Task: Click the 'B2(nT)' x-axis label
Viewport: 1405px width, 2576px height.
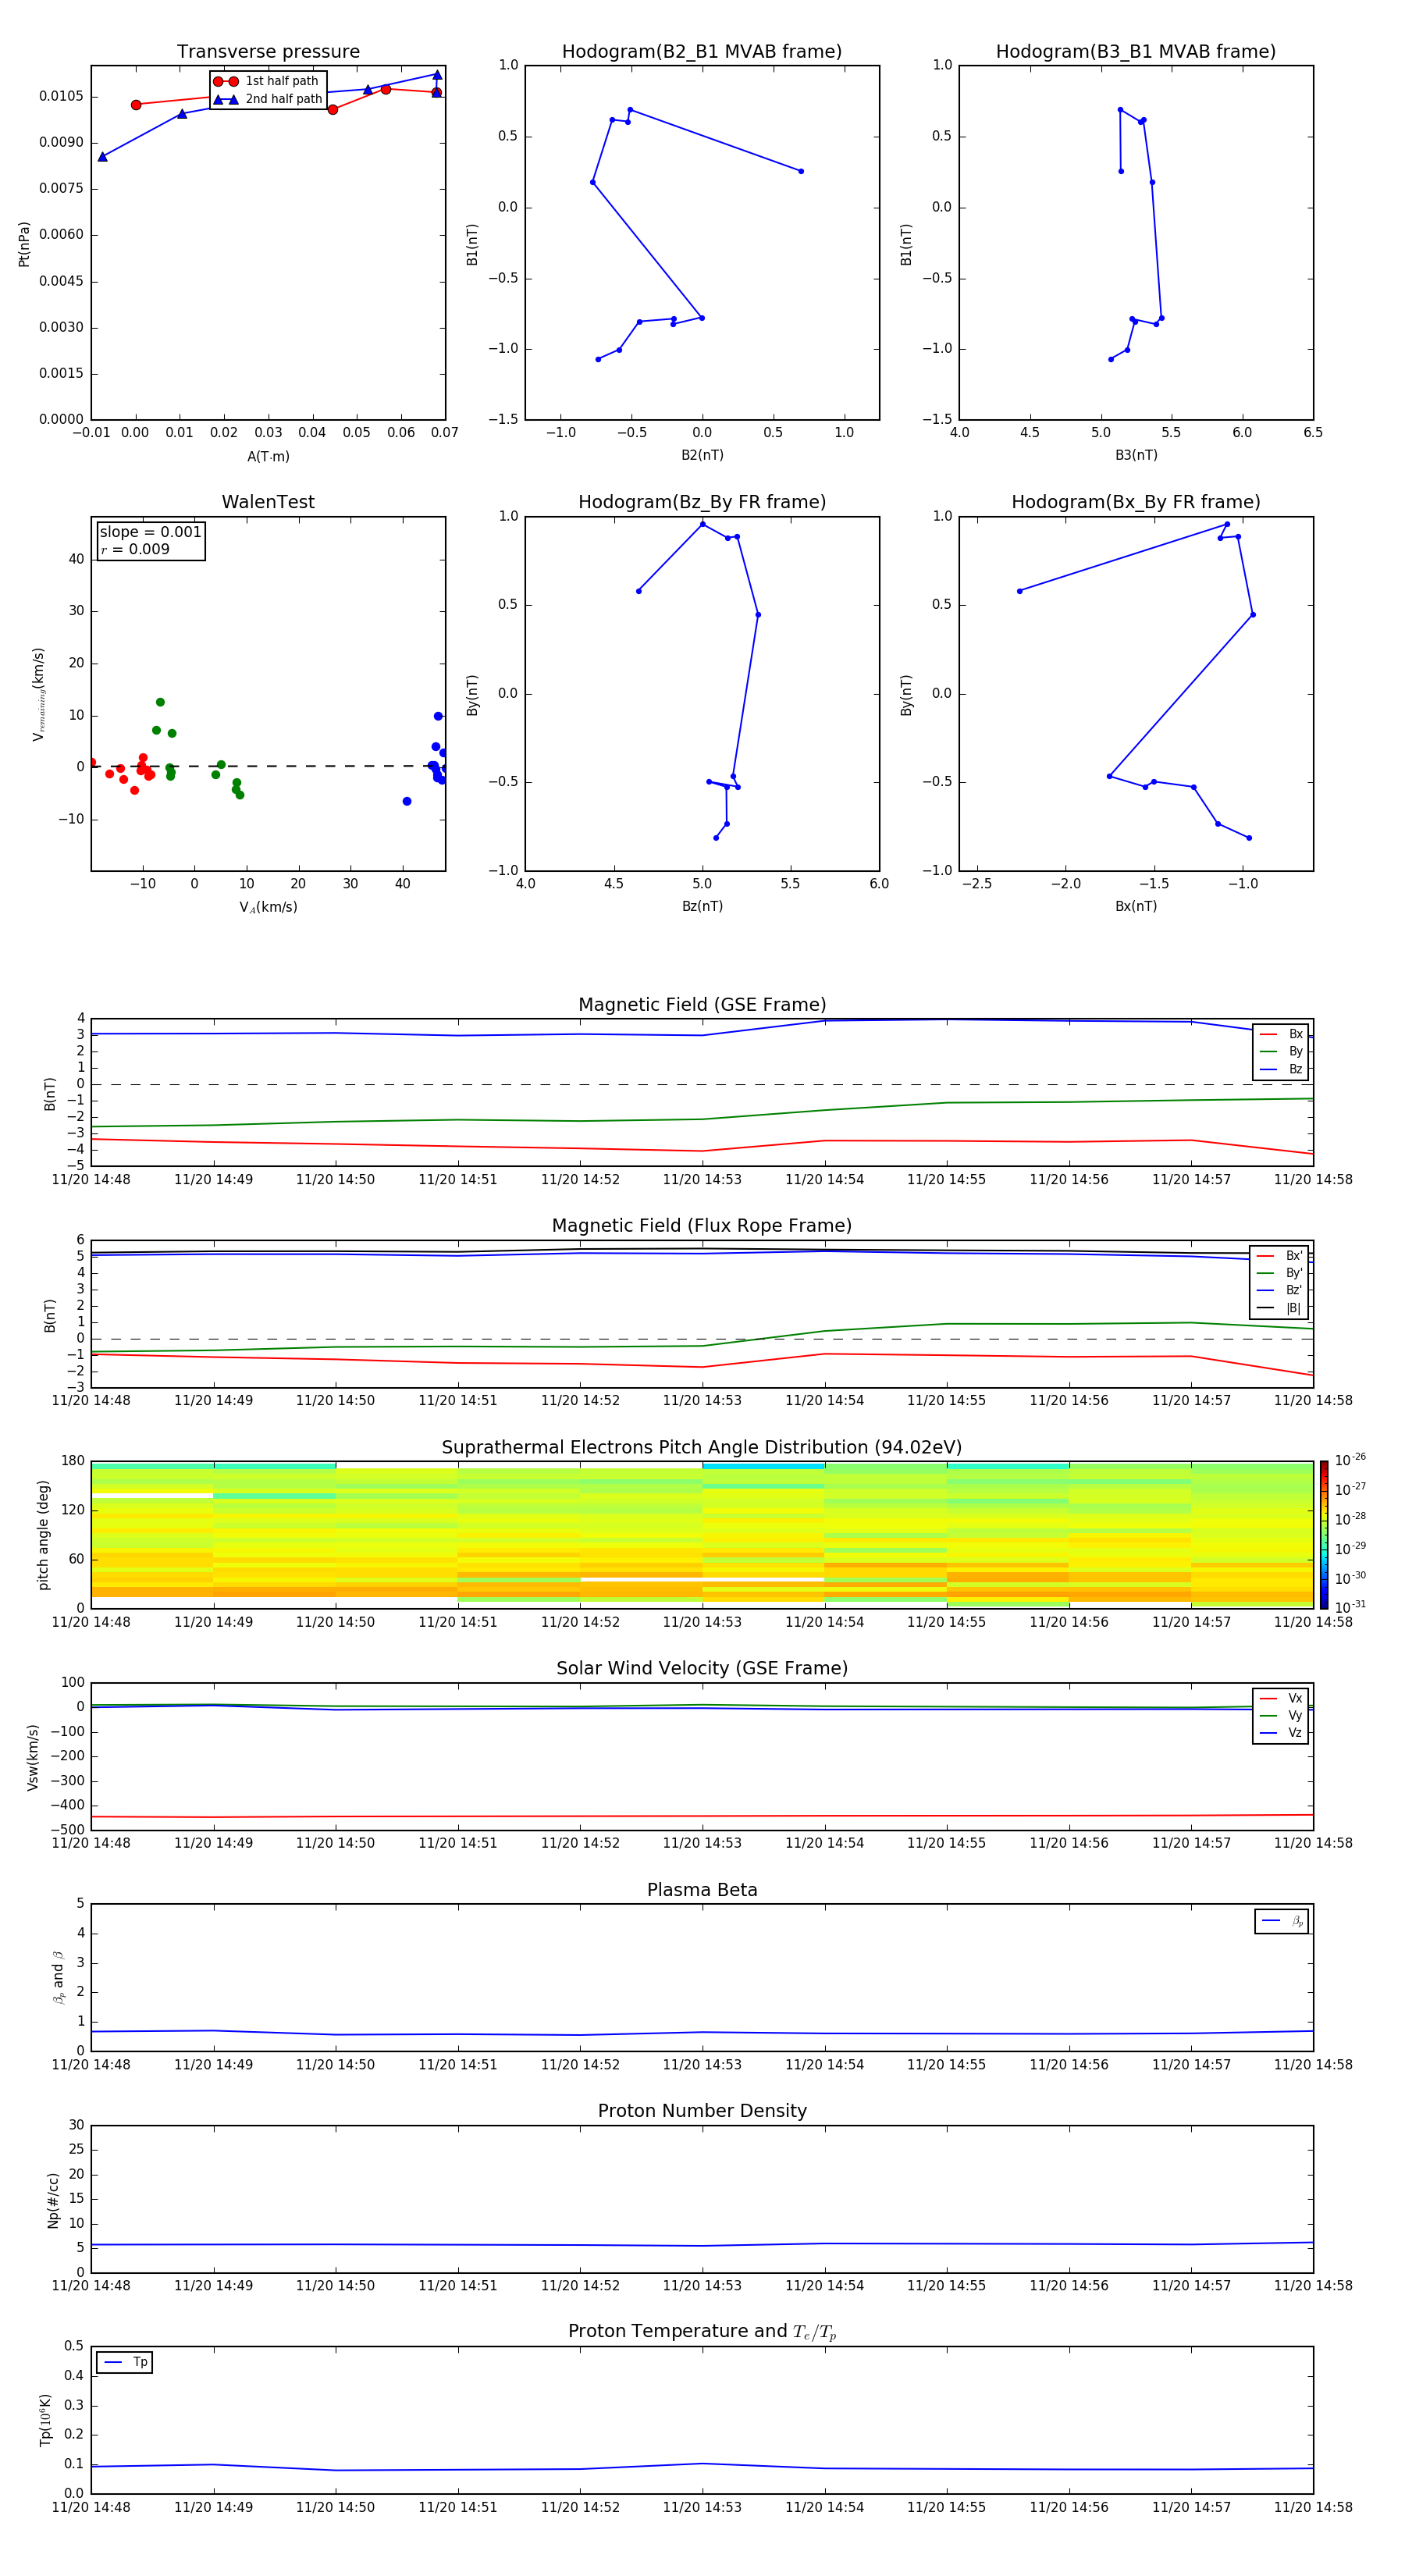Action: click(x=702, y=455)
